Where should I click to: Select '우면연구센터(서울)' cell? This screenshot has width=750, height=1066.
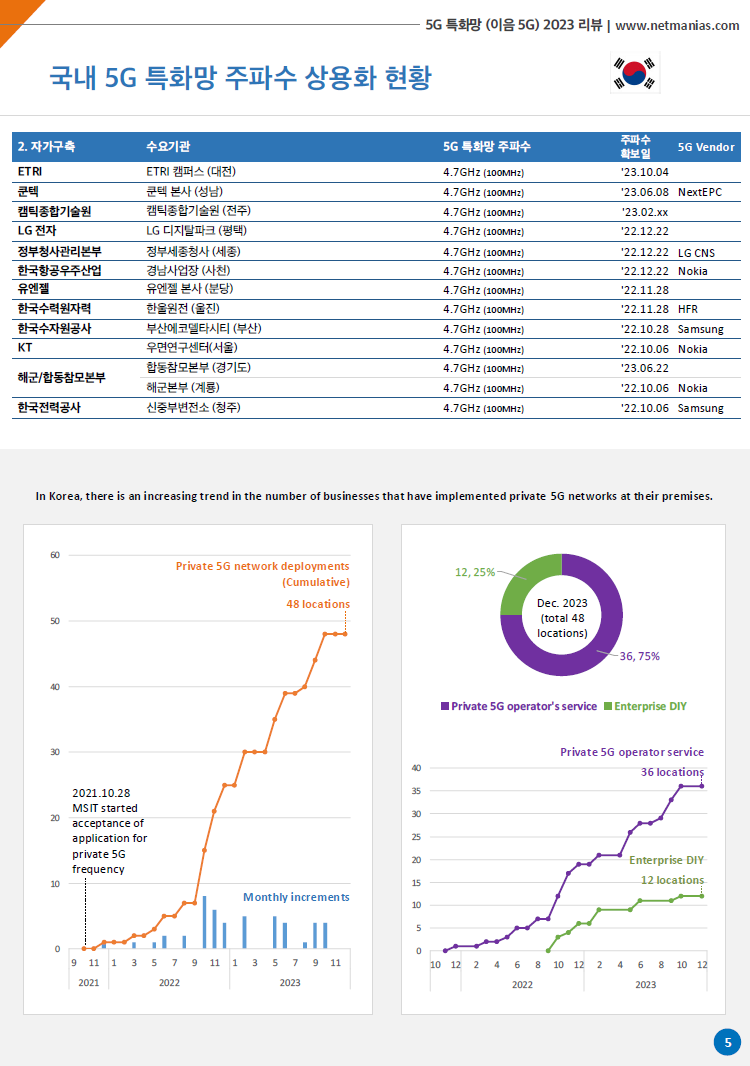tap(192, 347)
